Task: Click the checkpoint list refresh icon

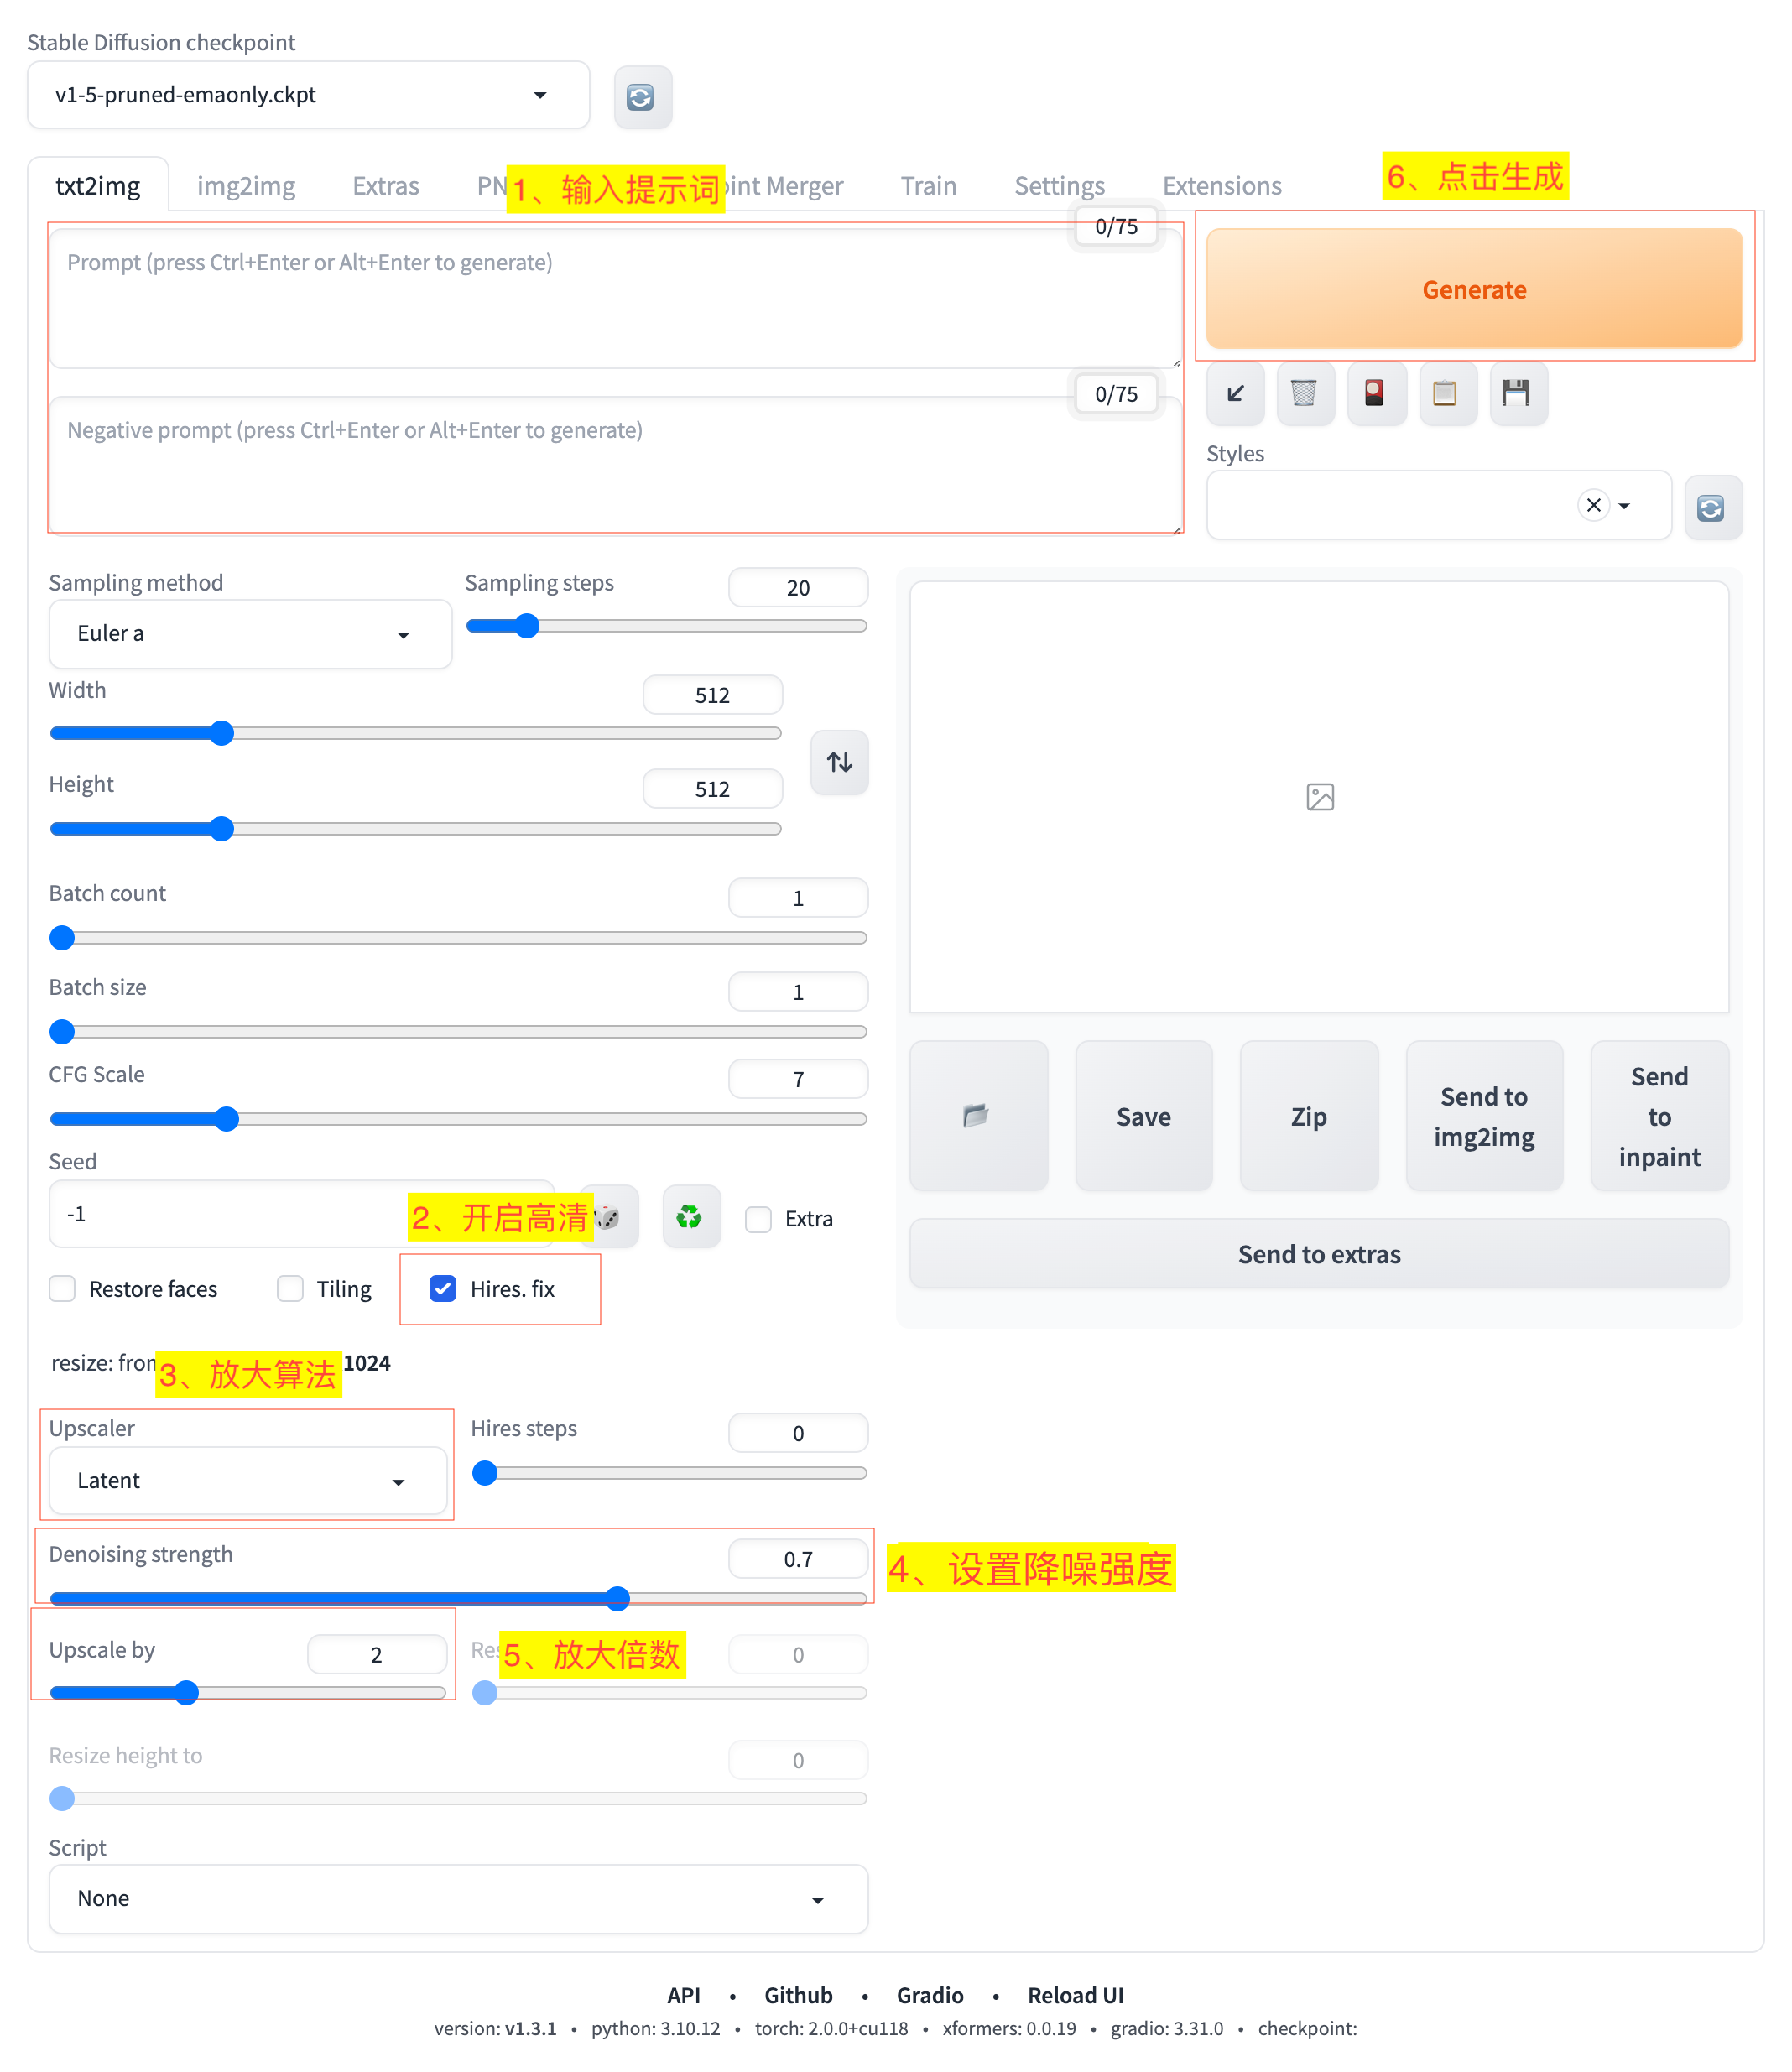Action: [x=641, y=97]
